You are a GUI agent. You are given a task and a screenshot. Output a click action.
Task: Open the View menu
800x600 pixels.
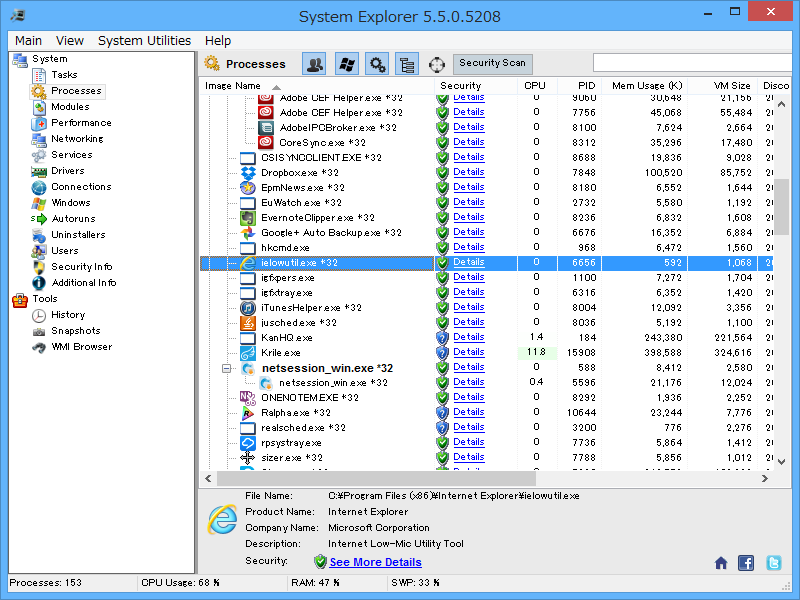pyautogui.click(x=69, y=41)
